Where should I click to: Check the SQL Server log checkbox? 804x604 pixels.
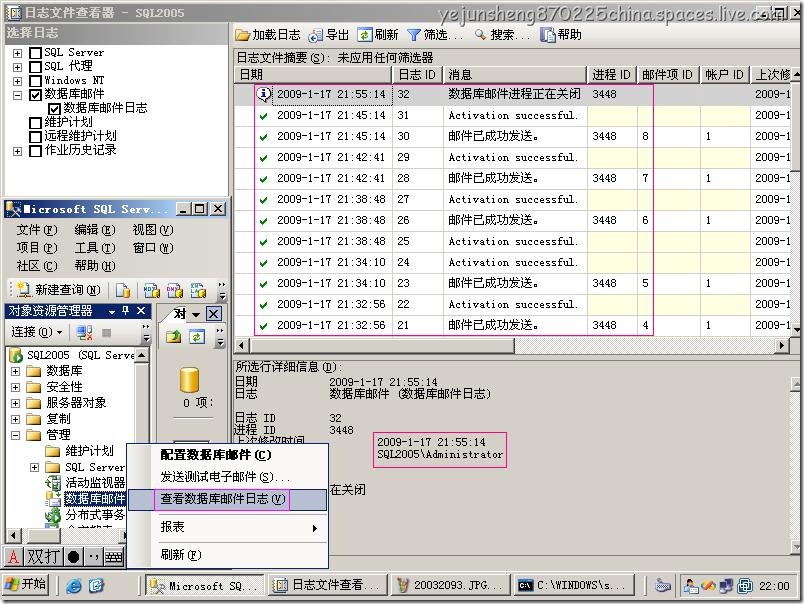point(35,53)
